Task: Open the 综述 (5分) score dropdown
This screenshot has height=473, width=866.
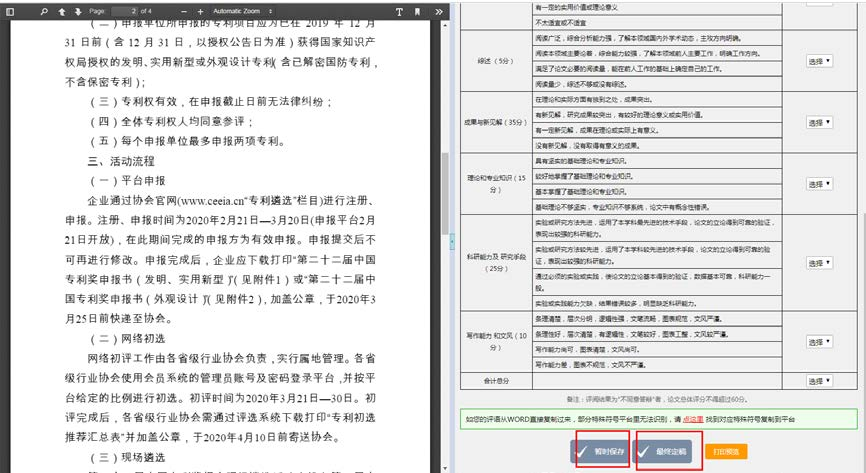Action: point(820,61)
